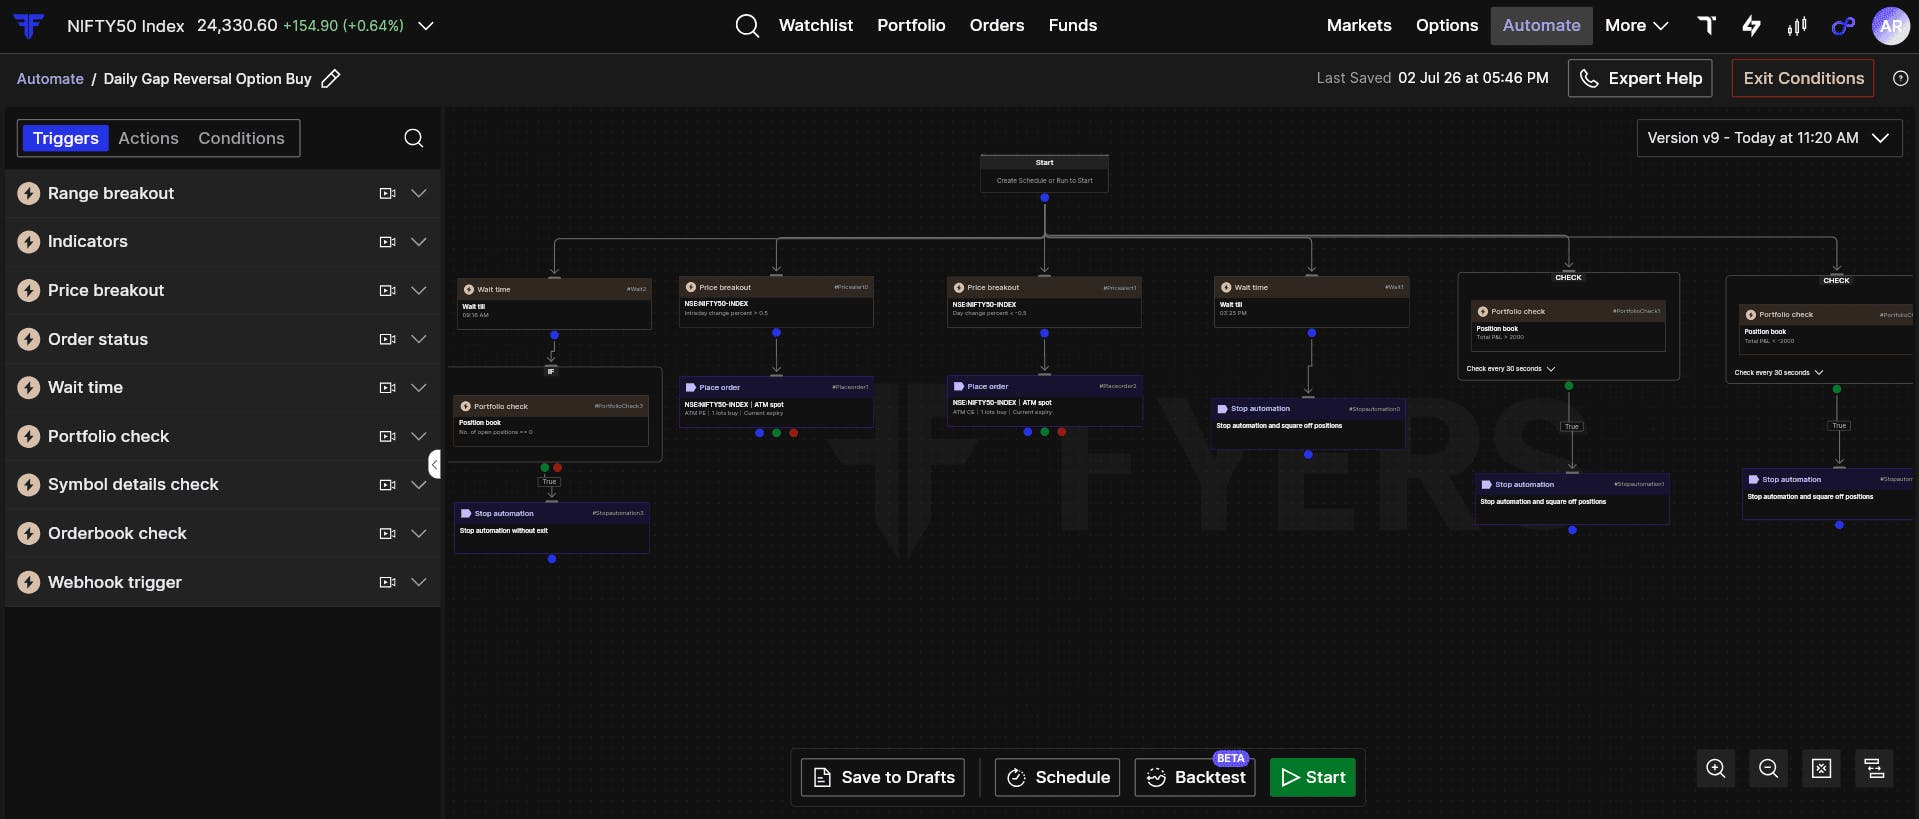This screenshot has height=819, width=1919.
Task: Open the candlestick chart icon in header
Action: pos(1797,26)
